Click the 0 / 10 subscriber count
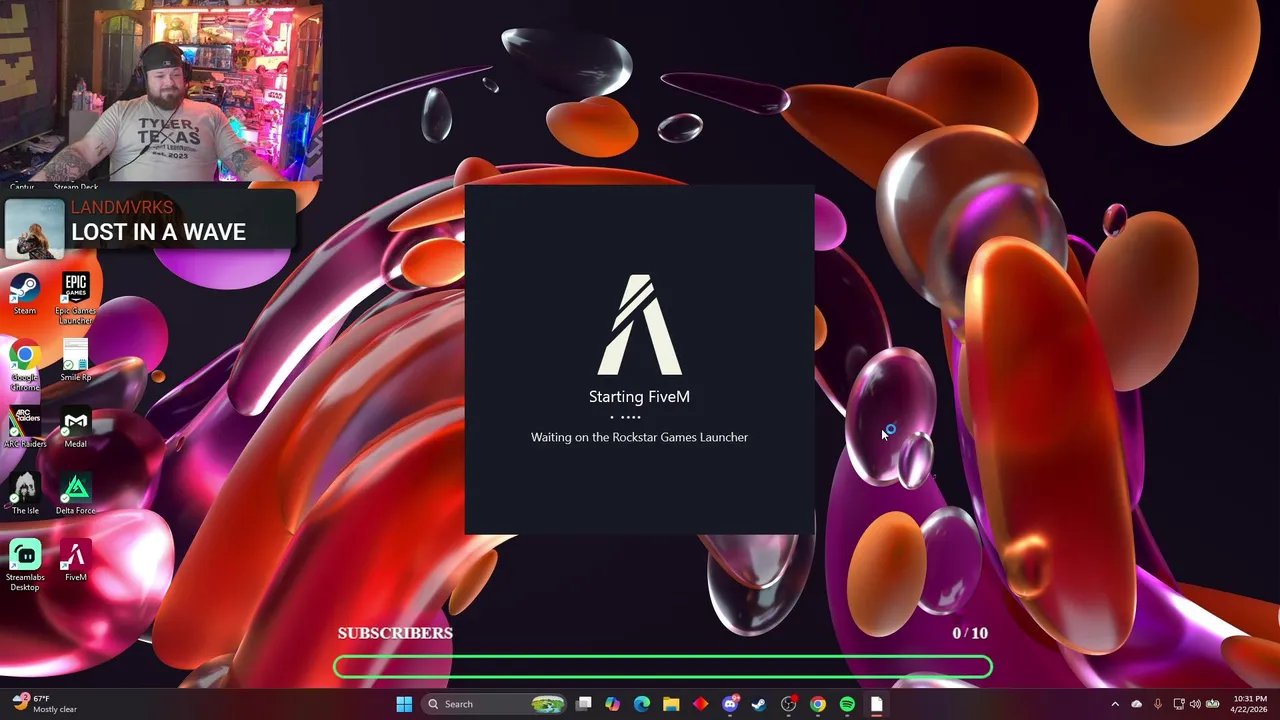The image size is (1280, 720). (970, 633)
